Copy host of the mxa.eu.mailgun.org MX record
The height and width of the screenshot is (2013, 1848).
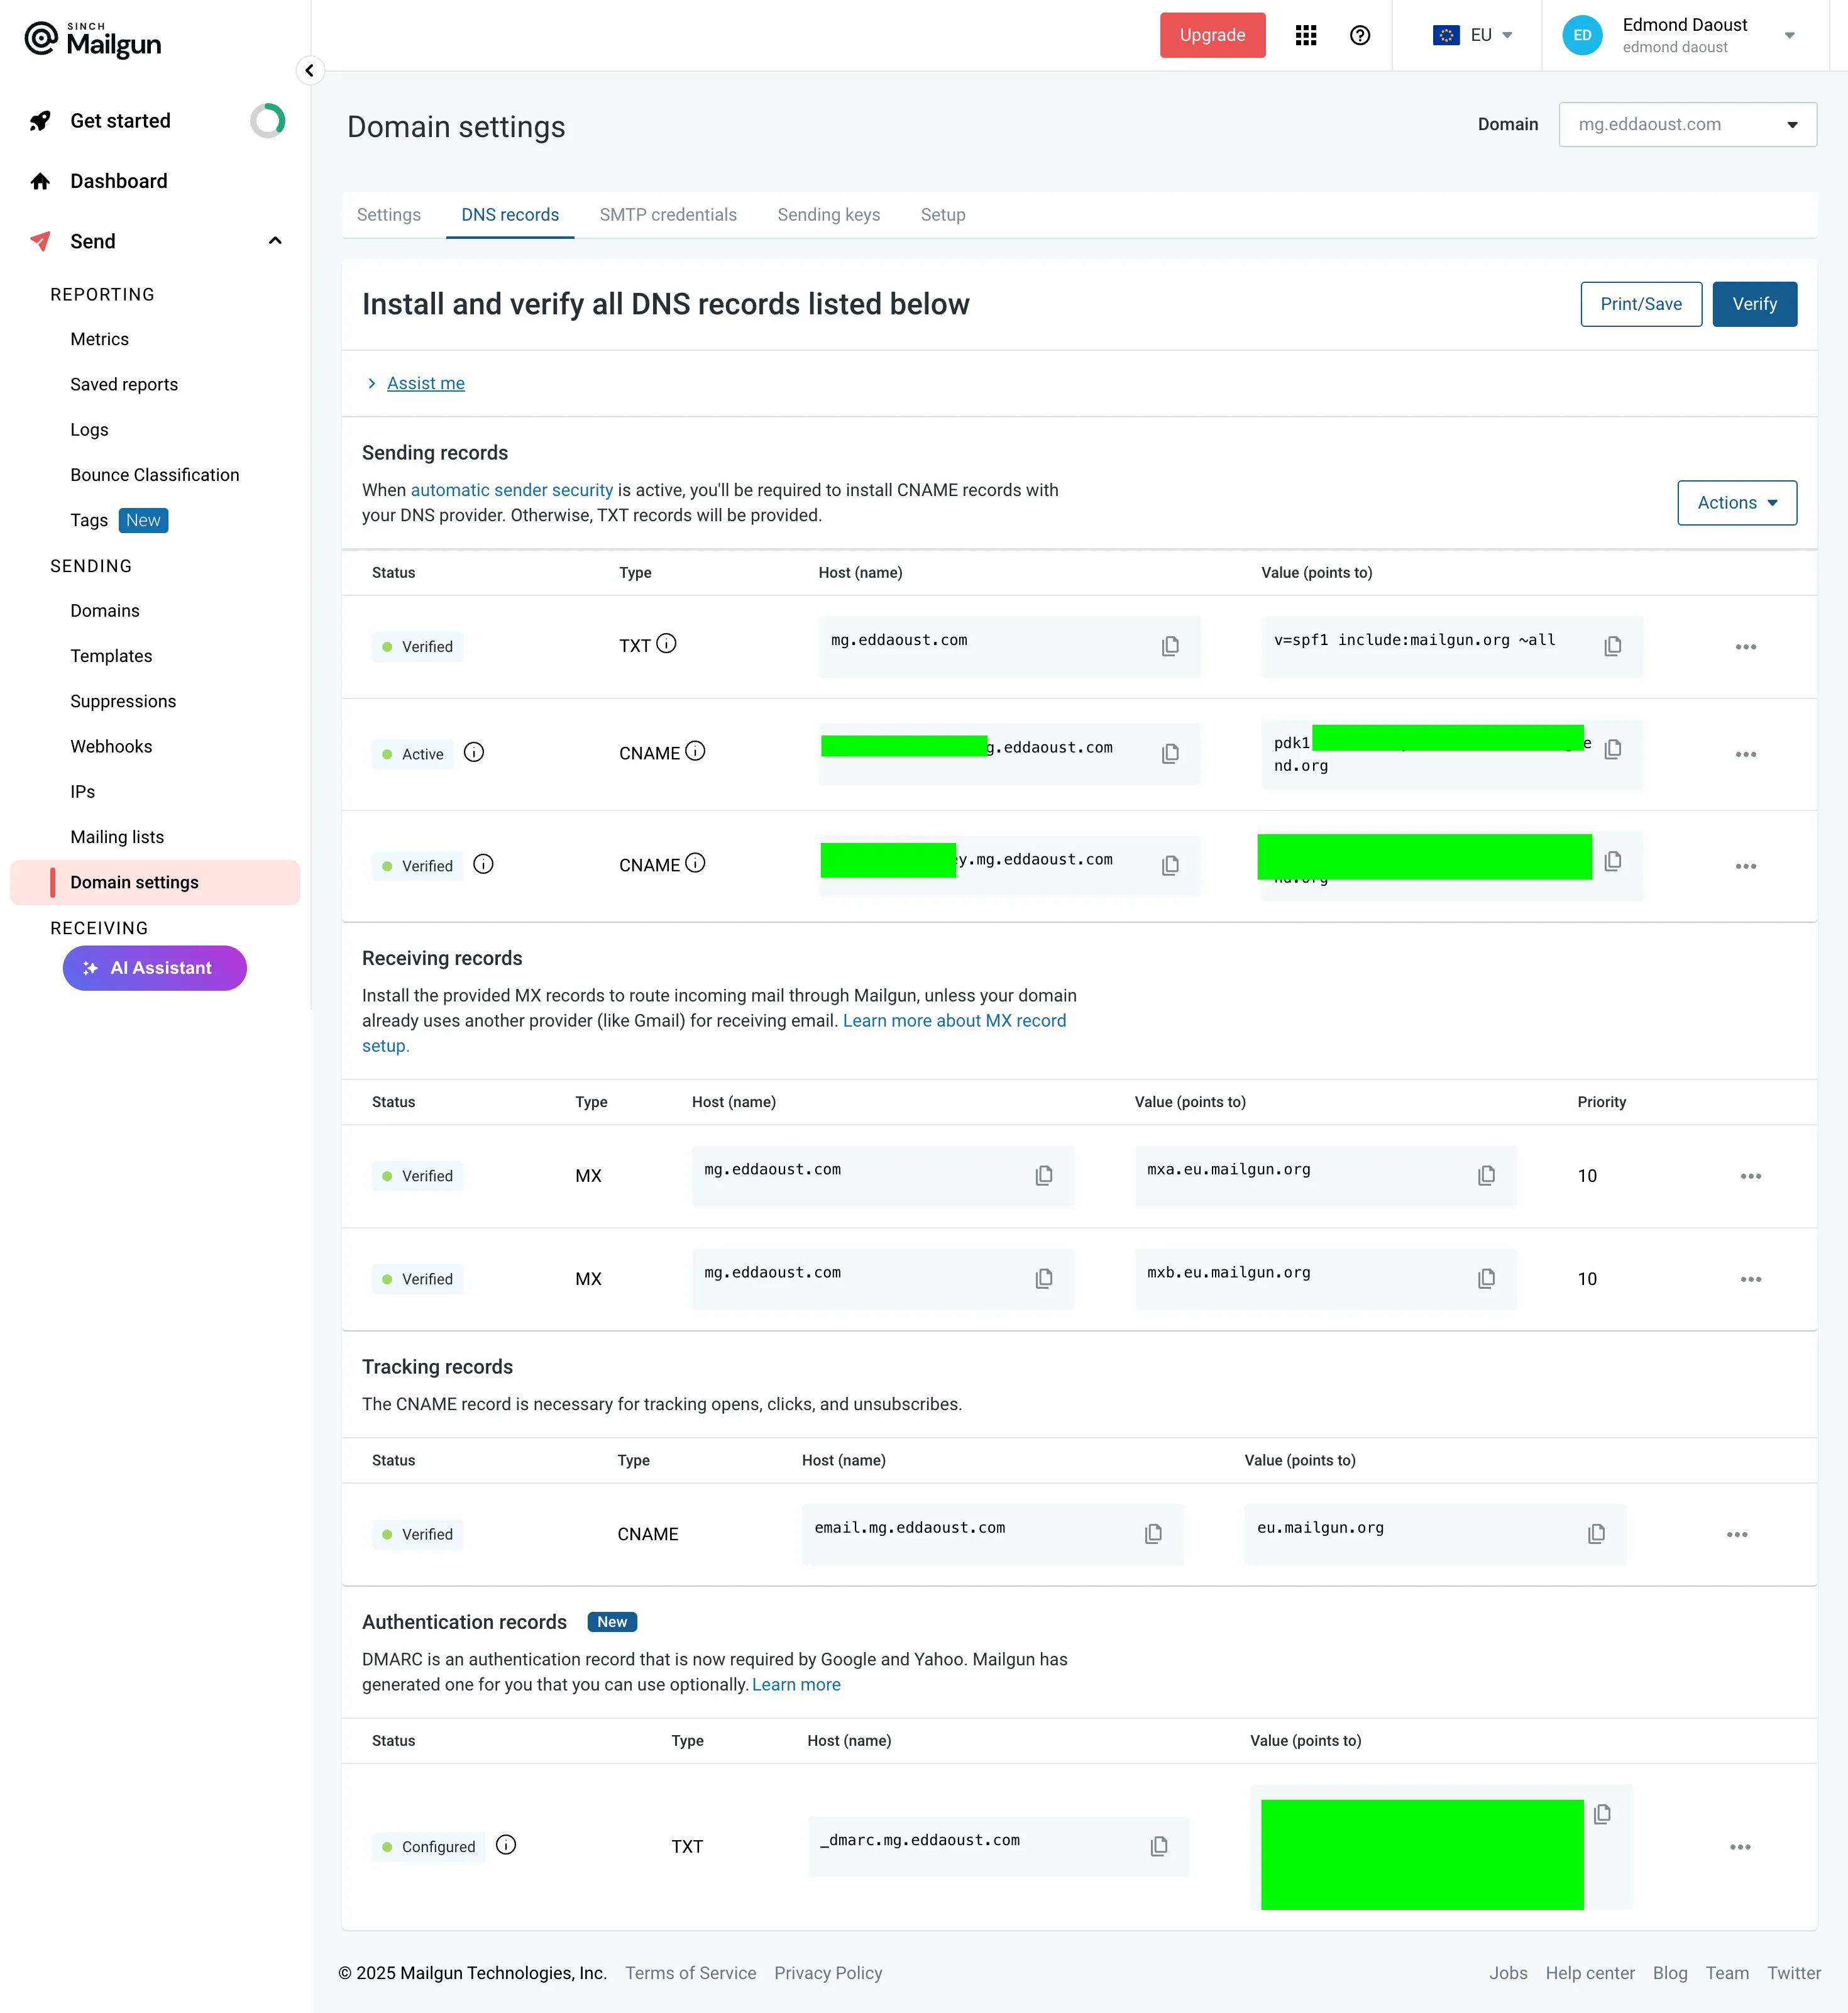pos(1043,1175)
